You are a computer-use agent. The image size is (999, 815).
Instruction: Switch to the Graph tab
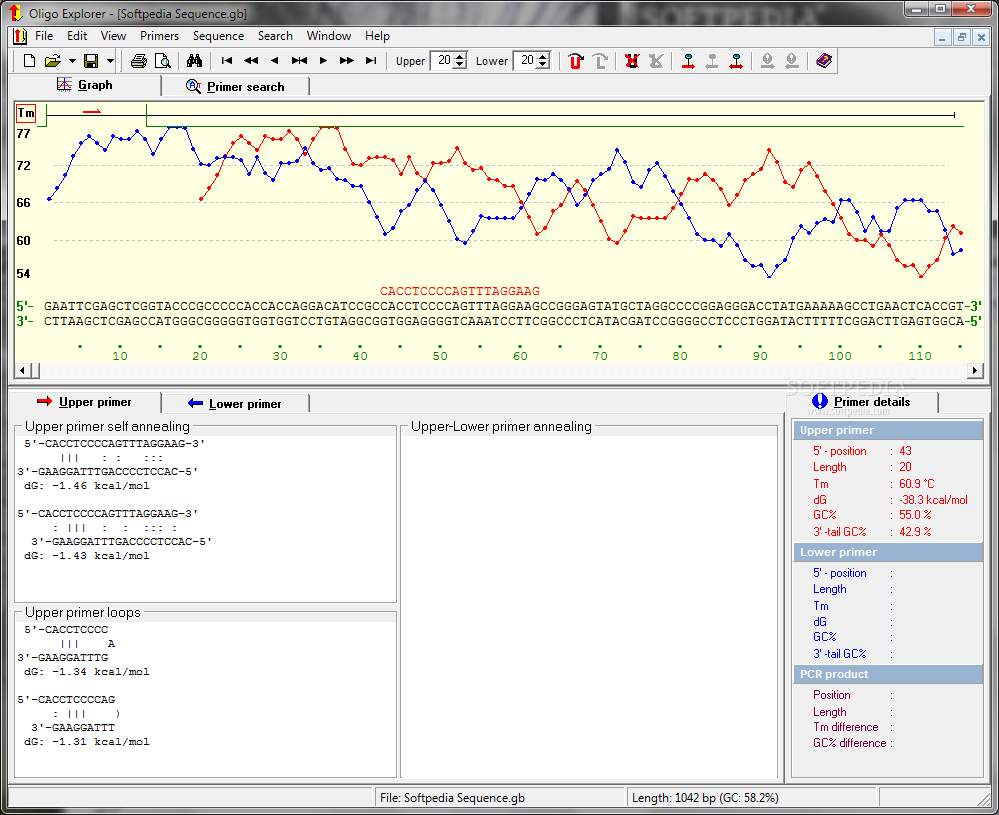pos(85,85)
